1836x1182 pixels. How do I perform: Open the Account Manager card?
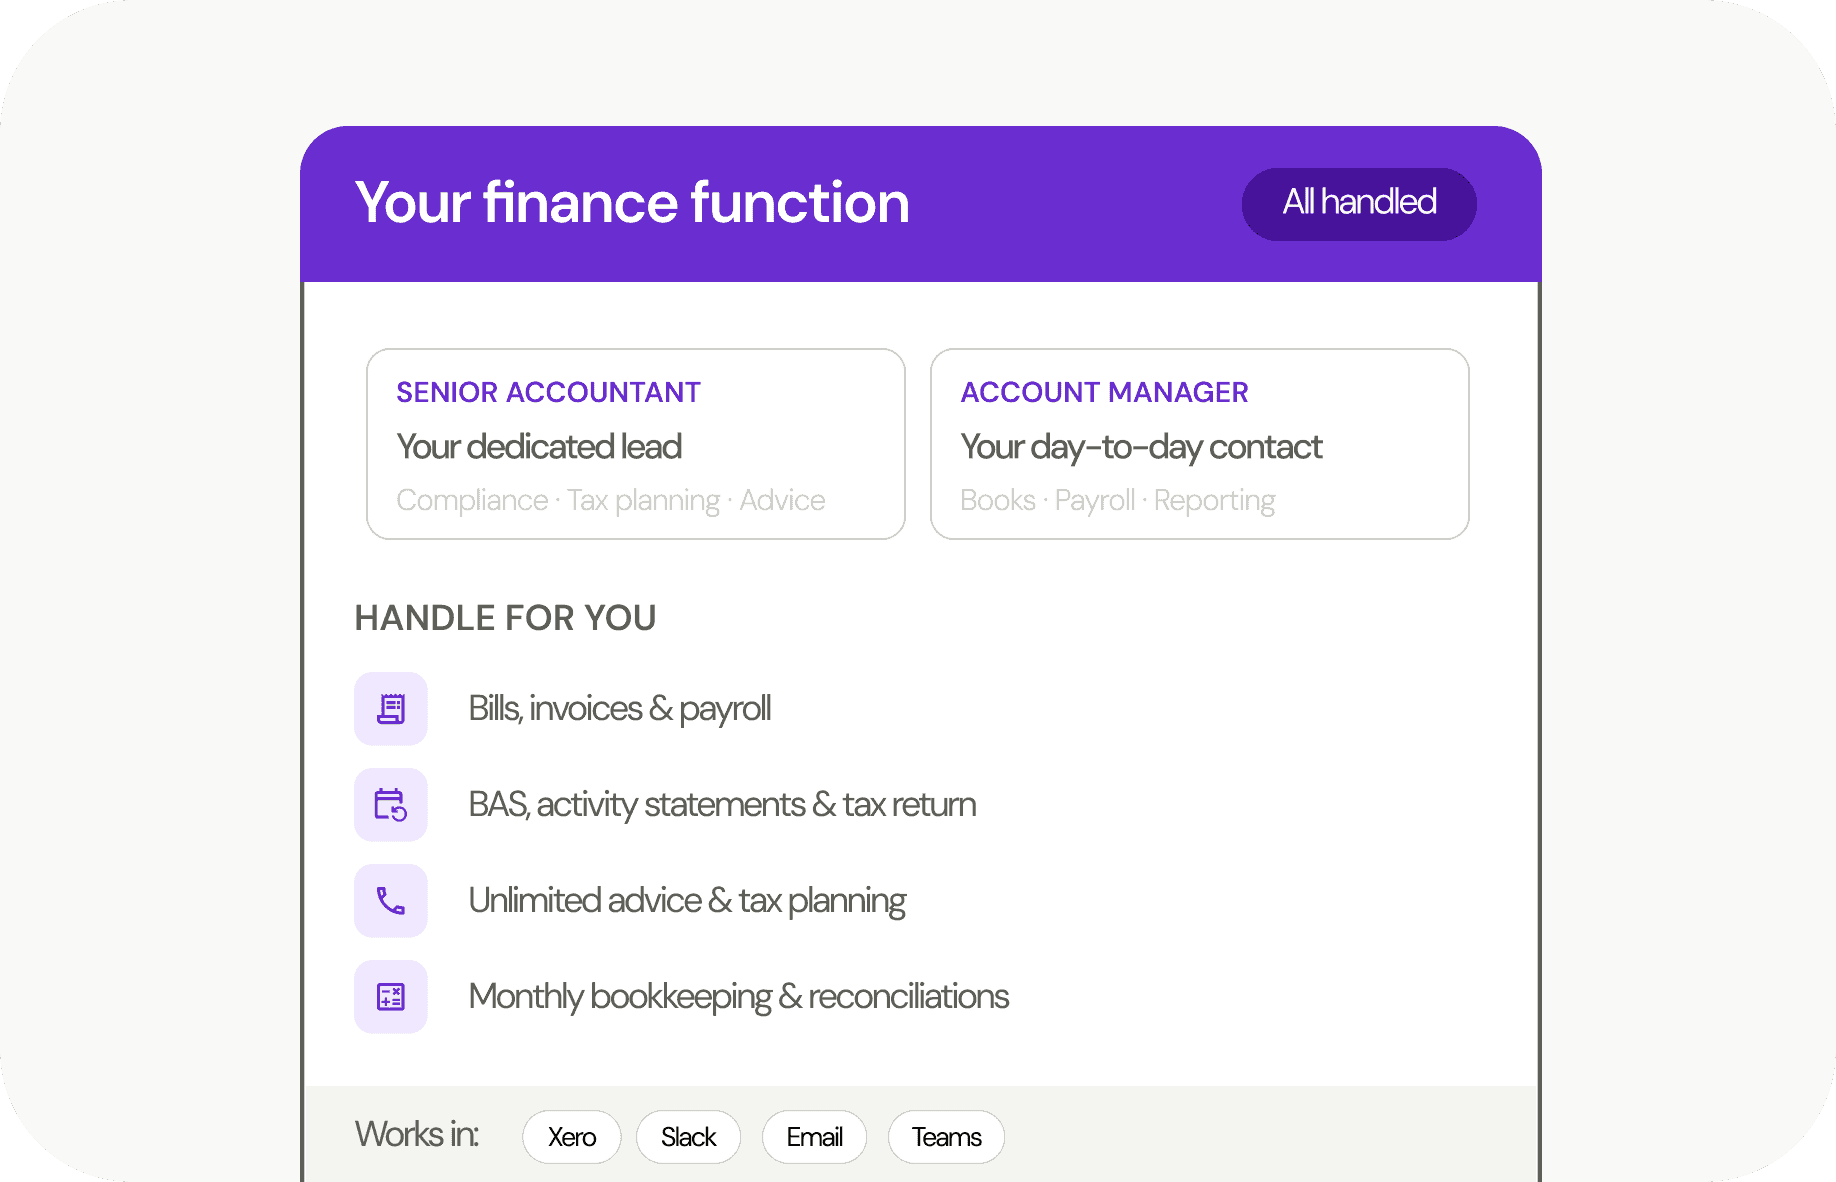pyautogui.click(x=1200, y=444)
